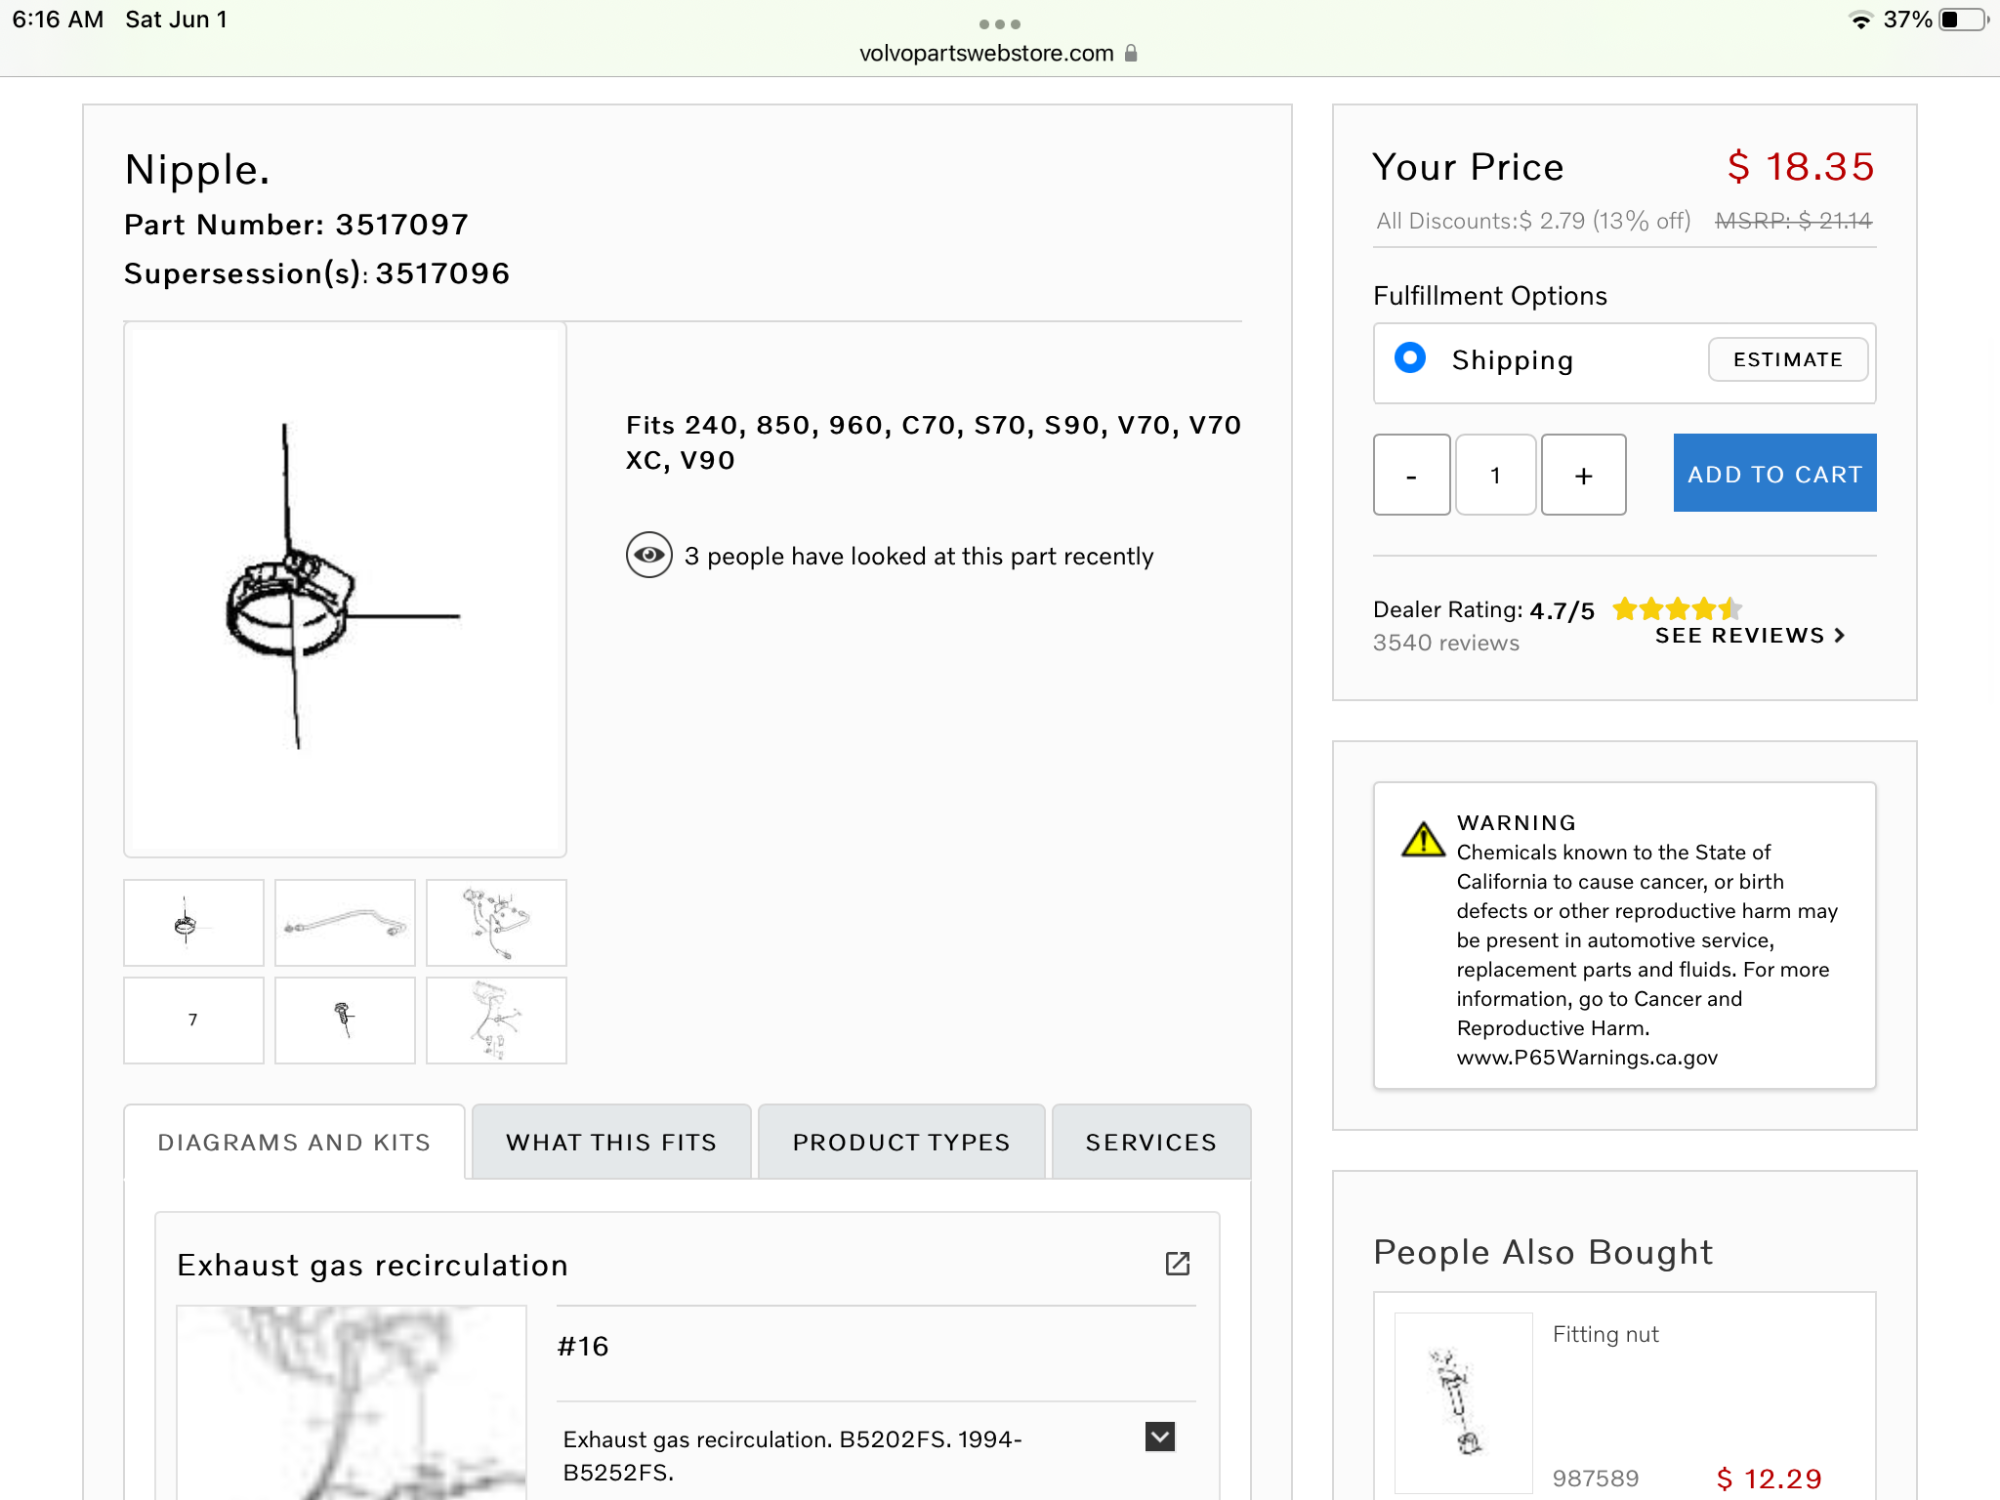Tap the three-dots menu at top
Viewport: 2000px width, 1500px height.
click(x=999, y=24)
